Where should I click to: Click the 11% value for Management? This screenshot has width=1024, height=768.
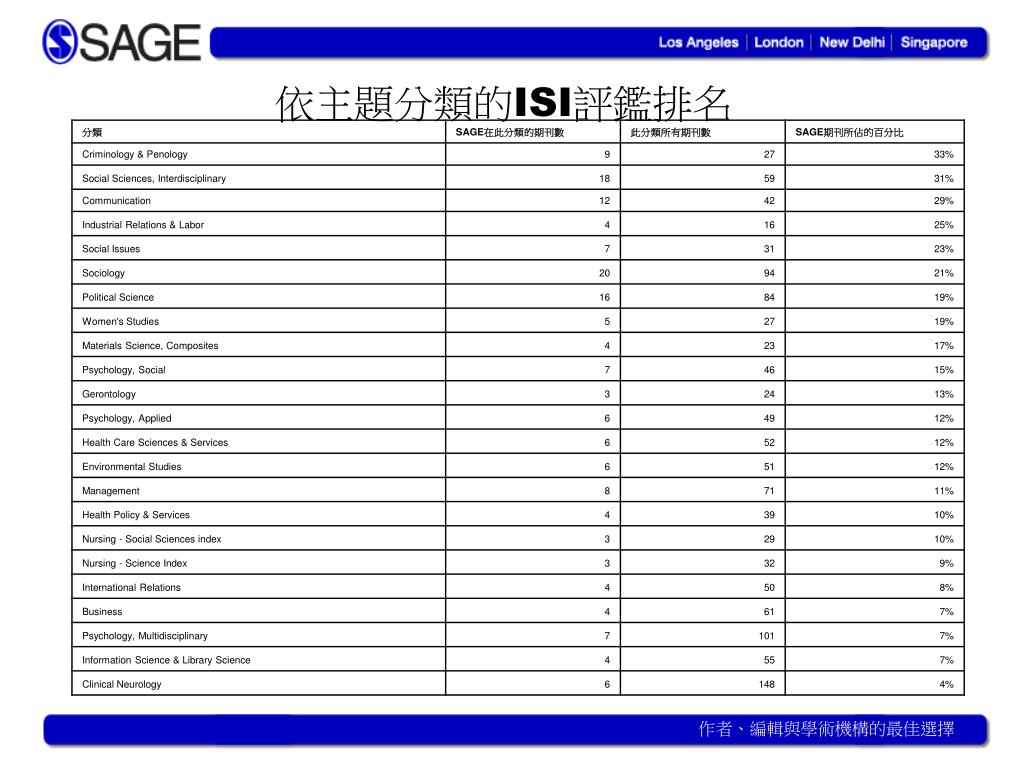click(943, 490)
